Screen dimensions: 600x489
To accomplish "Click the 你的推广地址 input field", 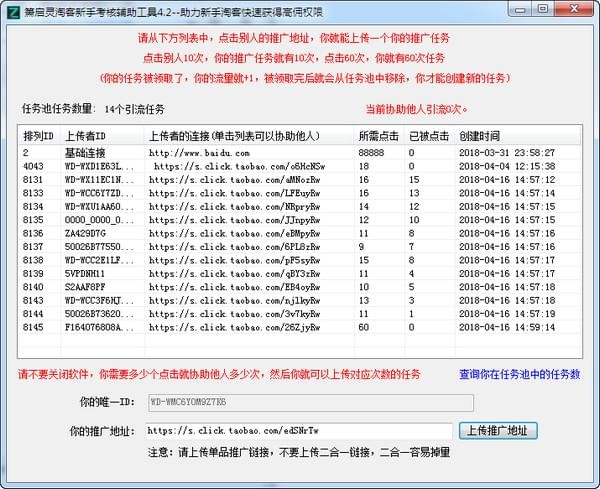I will click(x=299, y=431).
